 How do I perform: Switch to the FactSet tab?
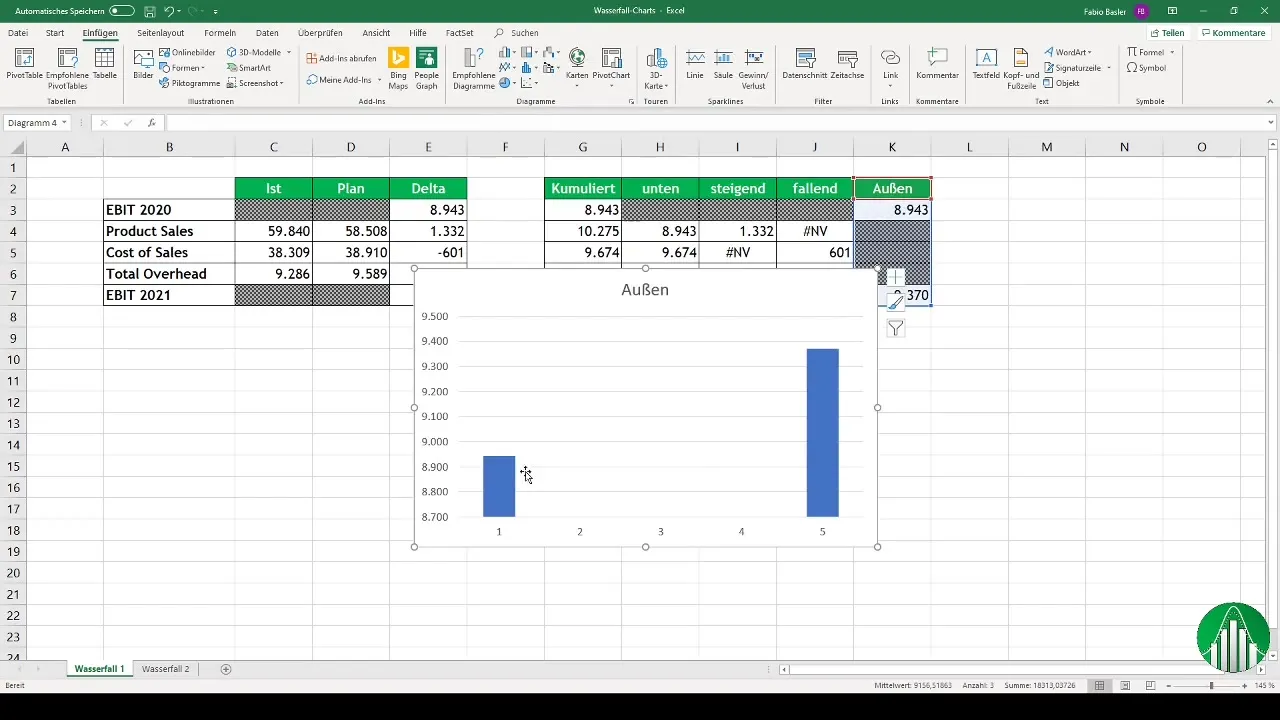click(x=461, y=33)
